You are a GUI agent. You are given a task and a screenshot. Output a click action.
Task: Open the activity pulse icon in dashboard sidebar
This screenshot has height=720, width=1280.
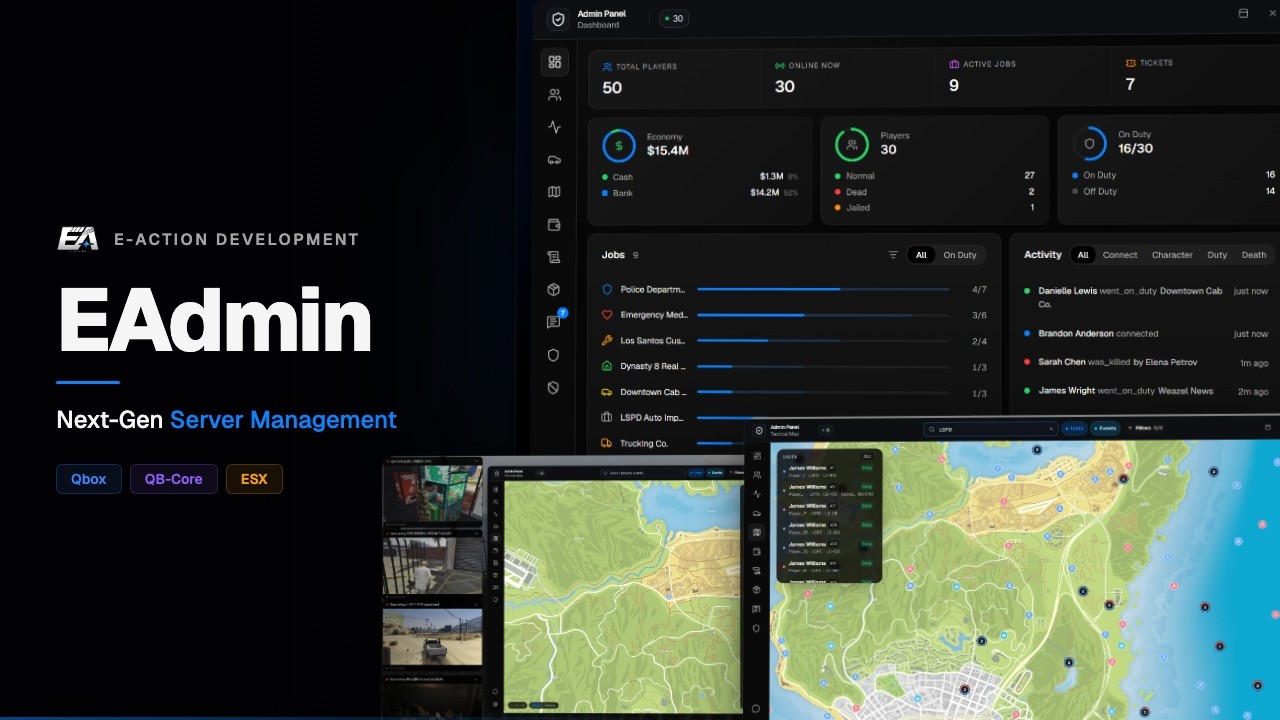555,127
